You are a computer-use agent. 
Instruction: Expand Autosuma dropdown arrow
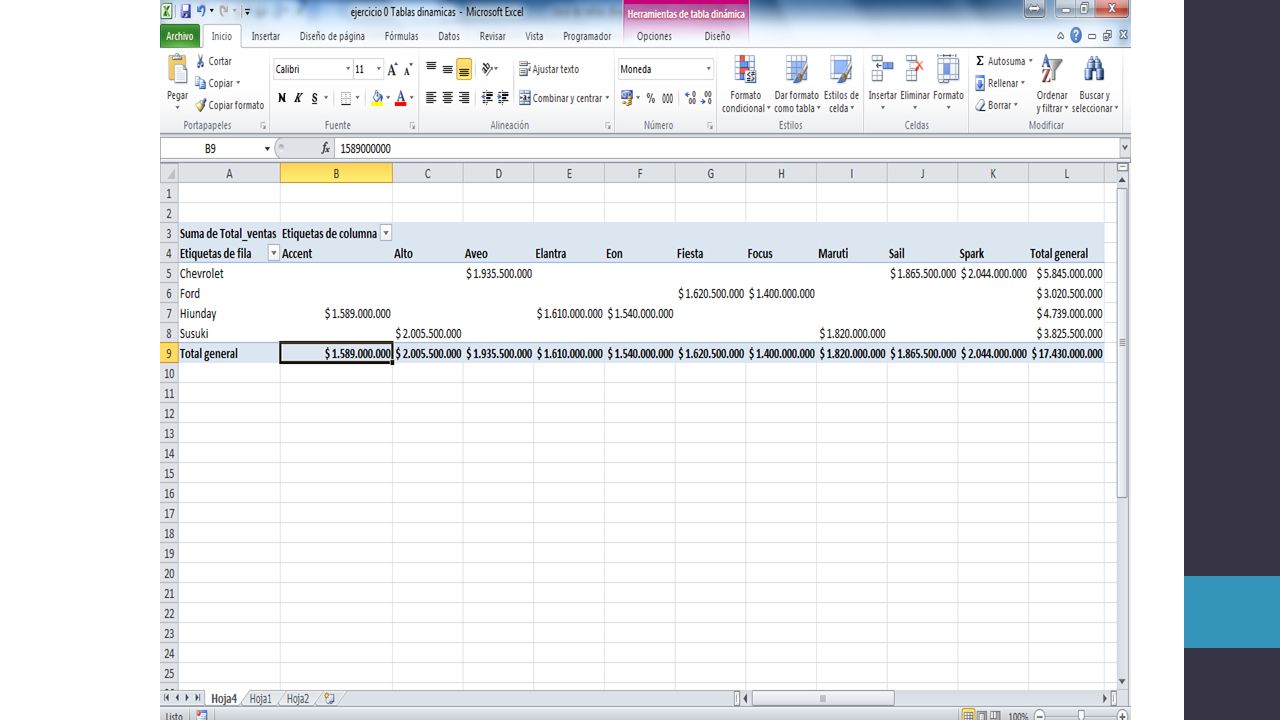pos(1029,61)
